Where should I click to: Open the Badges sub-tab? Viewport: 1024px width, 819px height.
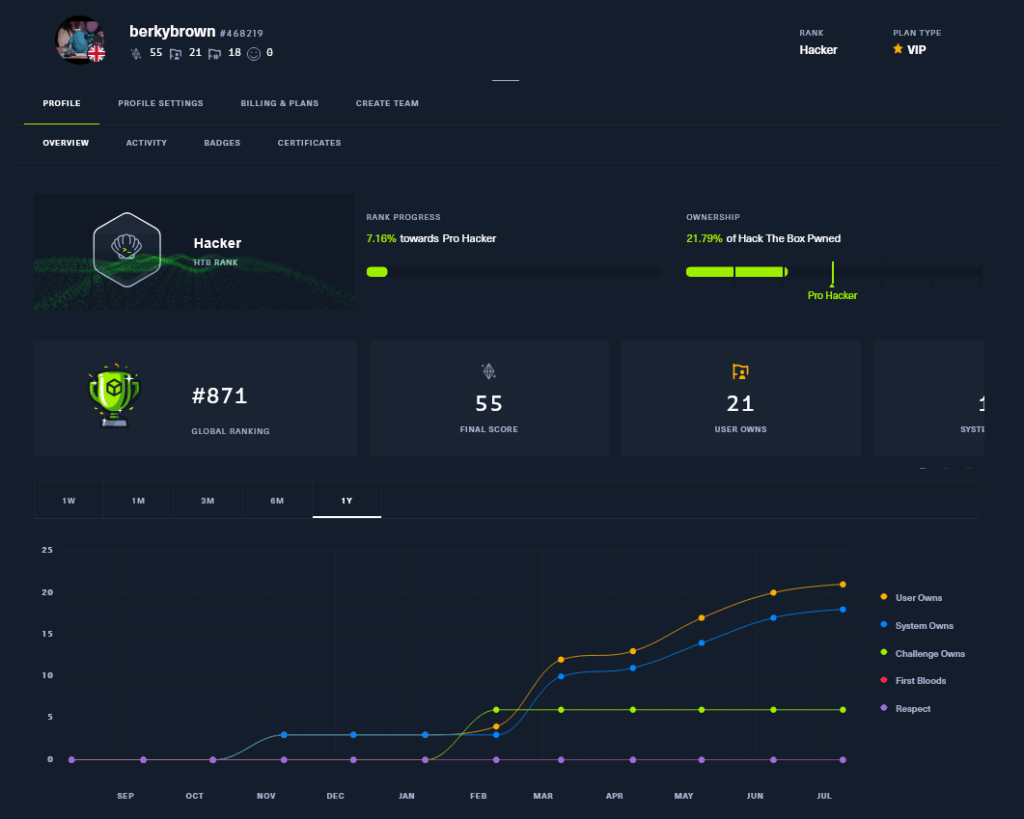coord(222,143)
